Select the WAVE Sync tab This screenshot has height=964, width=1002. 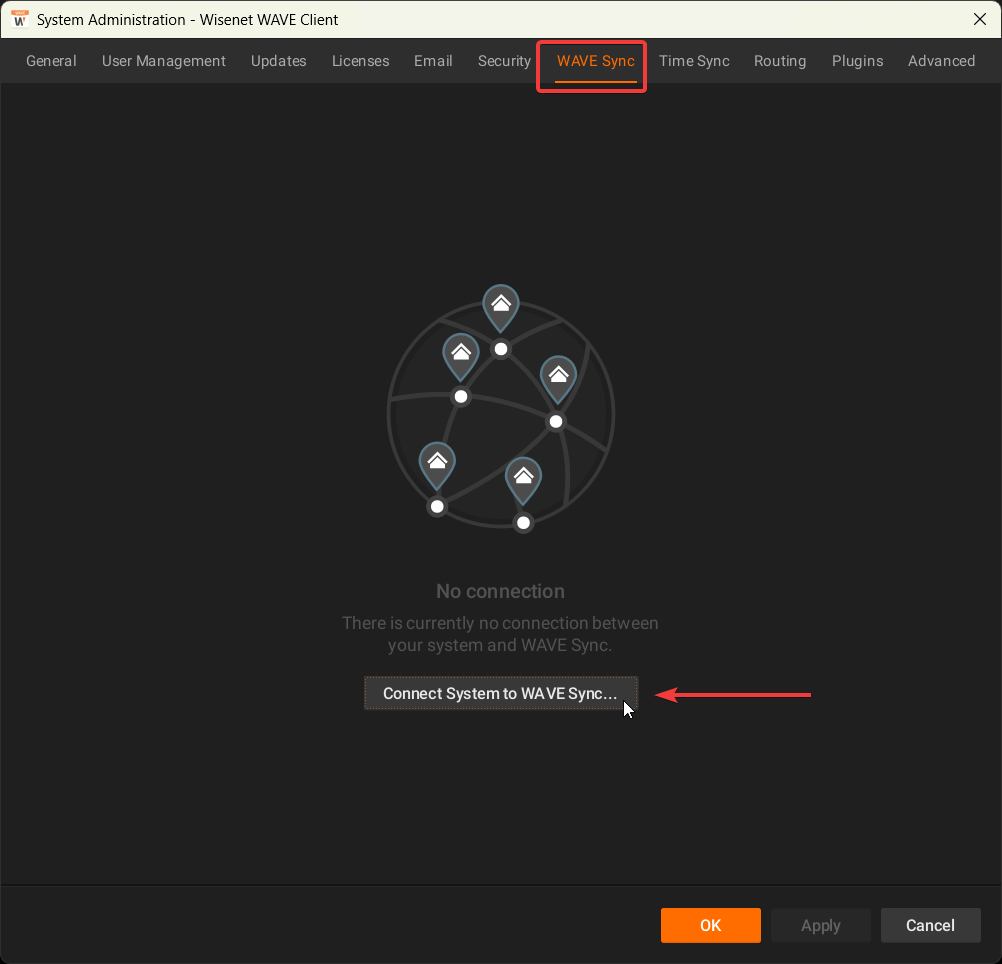pos(596,61)
